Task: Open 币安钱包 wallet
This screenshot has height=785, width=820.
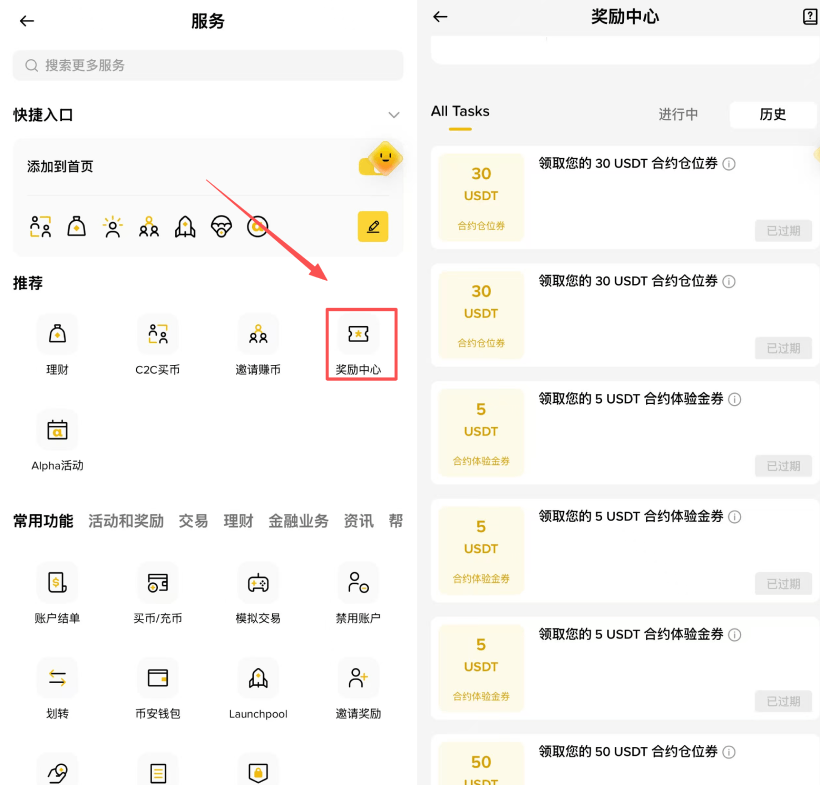Action: pyautogui.click(x=157, y=689)
